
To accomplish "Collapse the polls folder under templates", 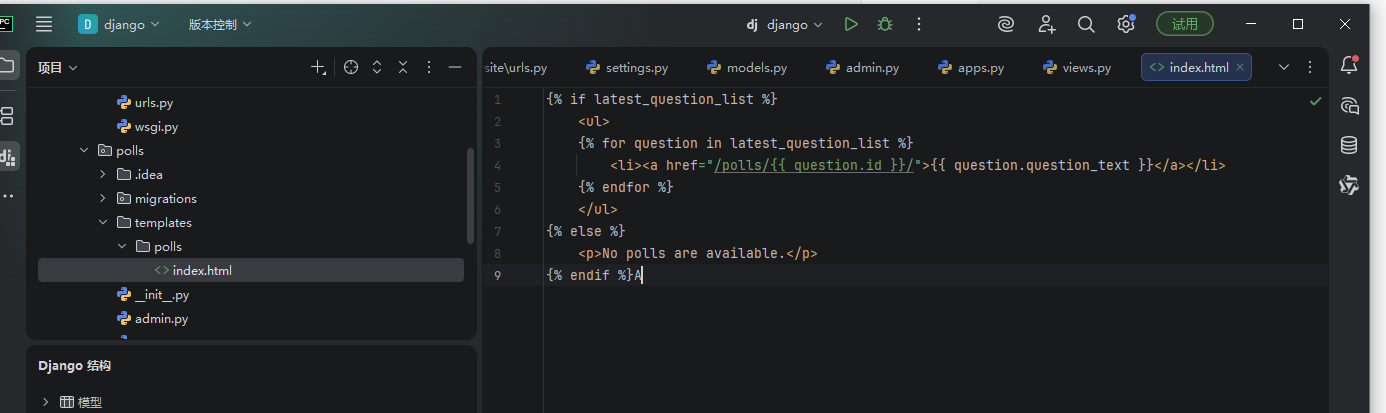I will click(x=122, y=247).
